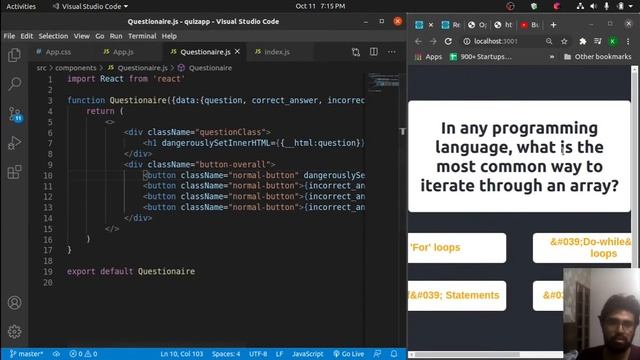Open new tab in browser
The image size is (640, 360).
point(553,25)
